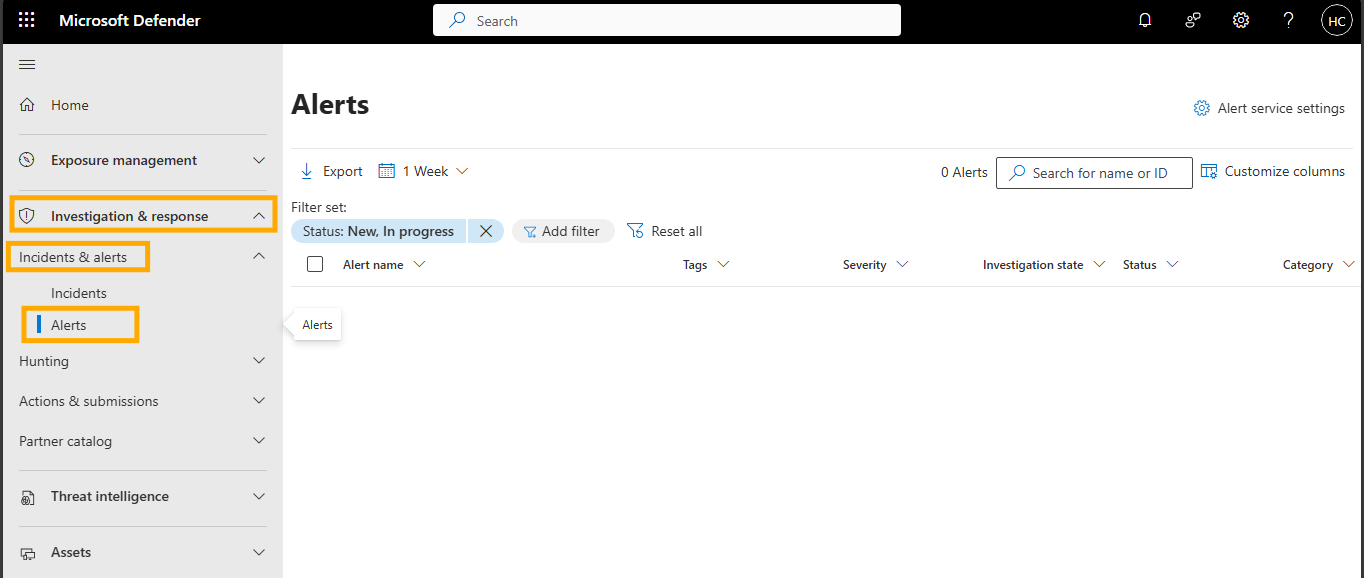This screenshot has height=578, width=1364.
Task: Open the 1 Week time range dropdown
Action: pos(424,171)
